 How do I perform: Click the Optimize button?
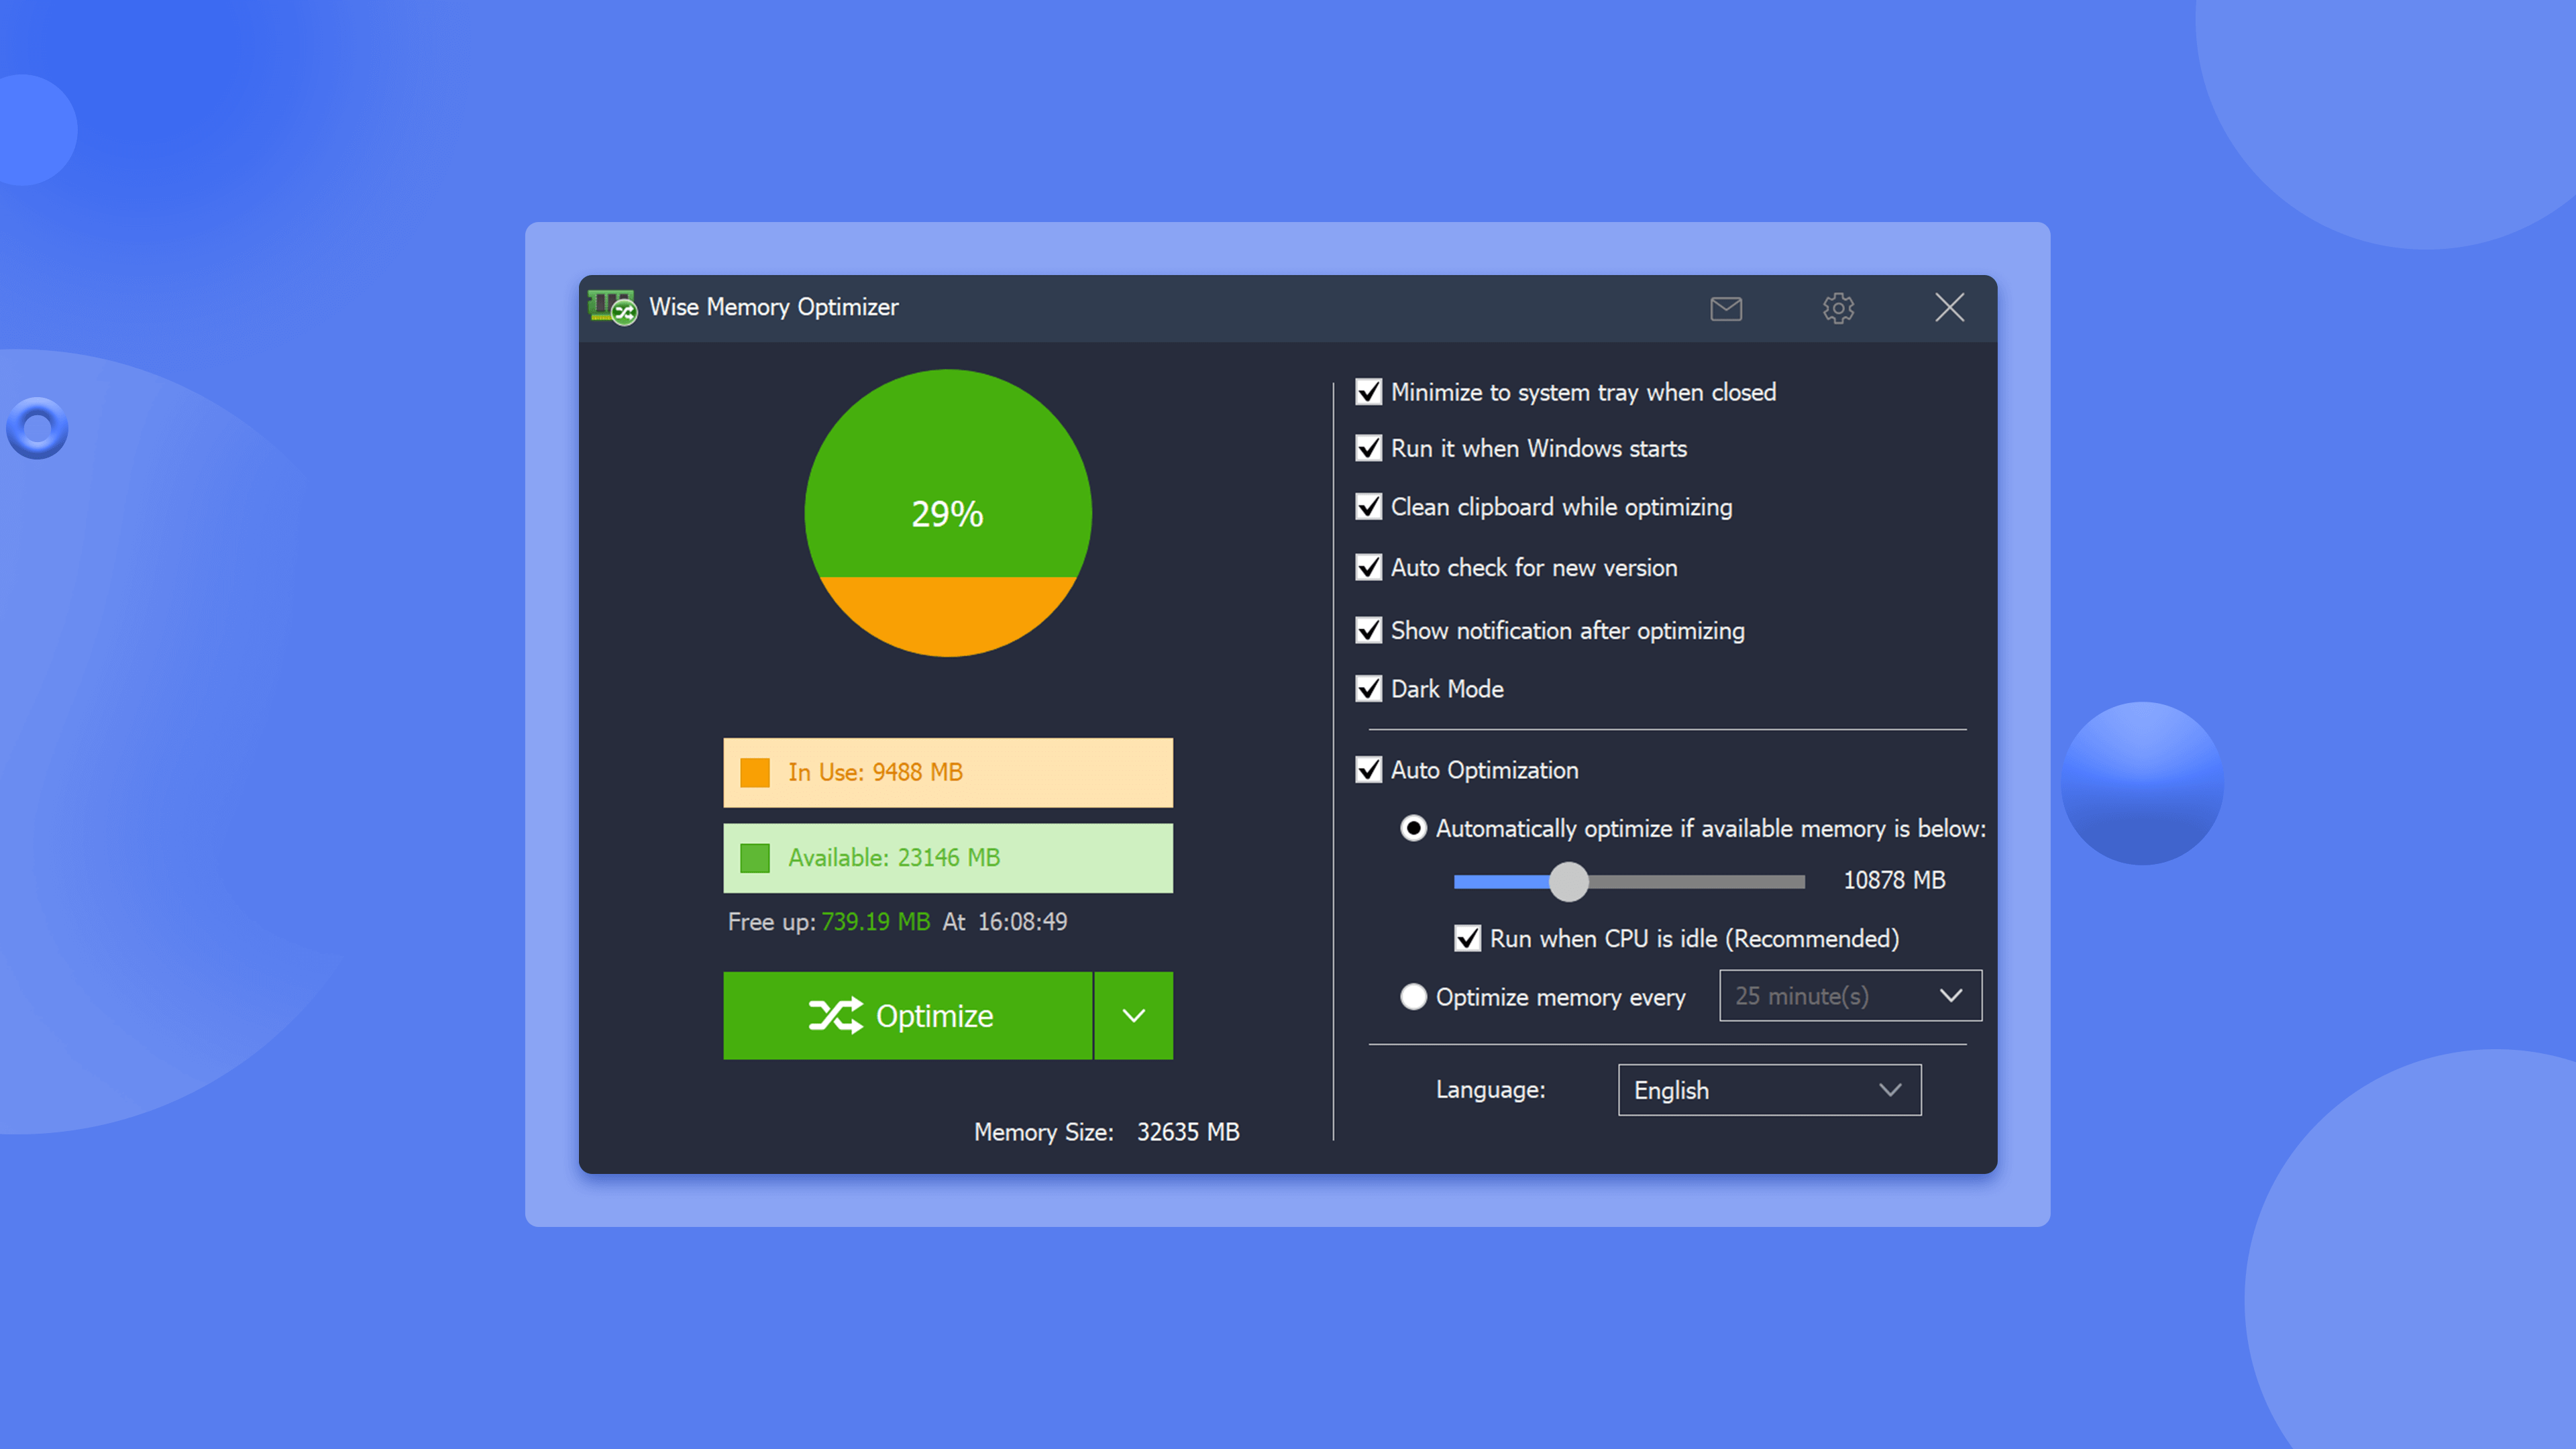coord(908,1015)
